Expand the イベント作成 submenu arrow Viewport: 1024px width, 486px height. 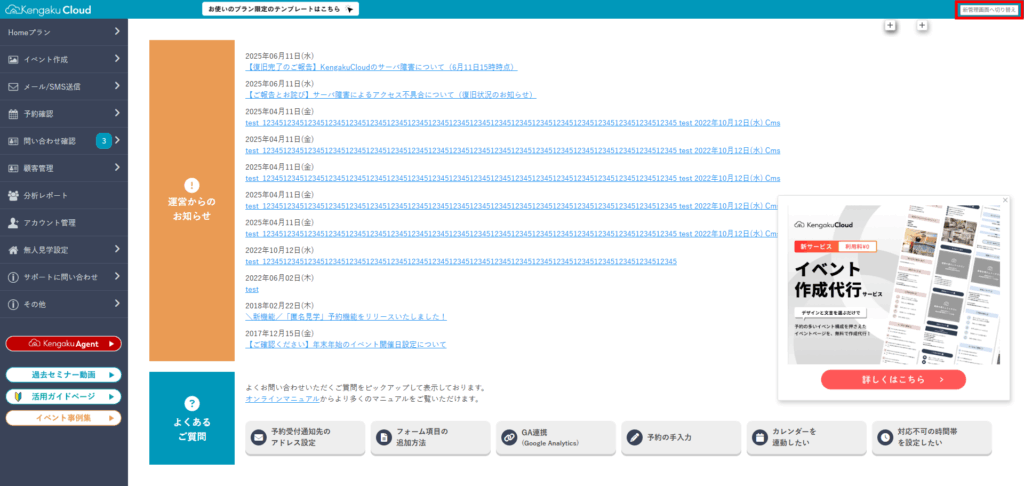[x=117, y=59]
